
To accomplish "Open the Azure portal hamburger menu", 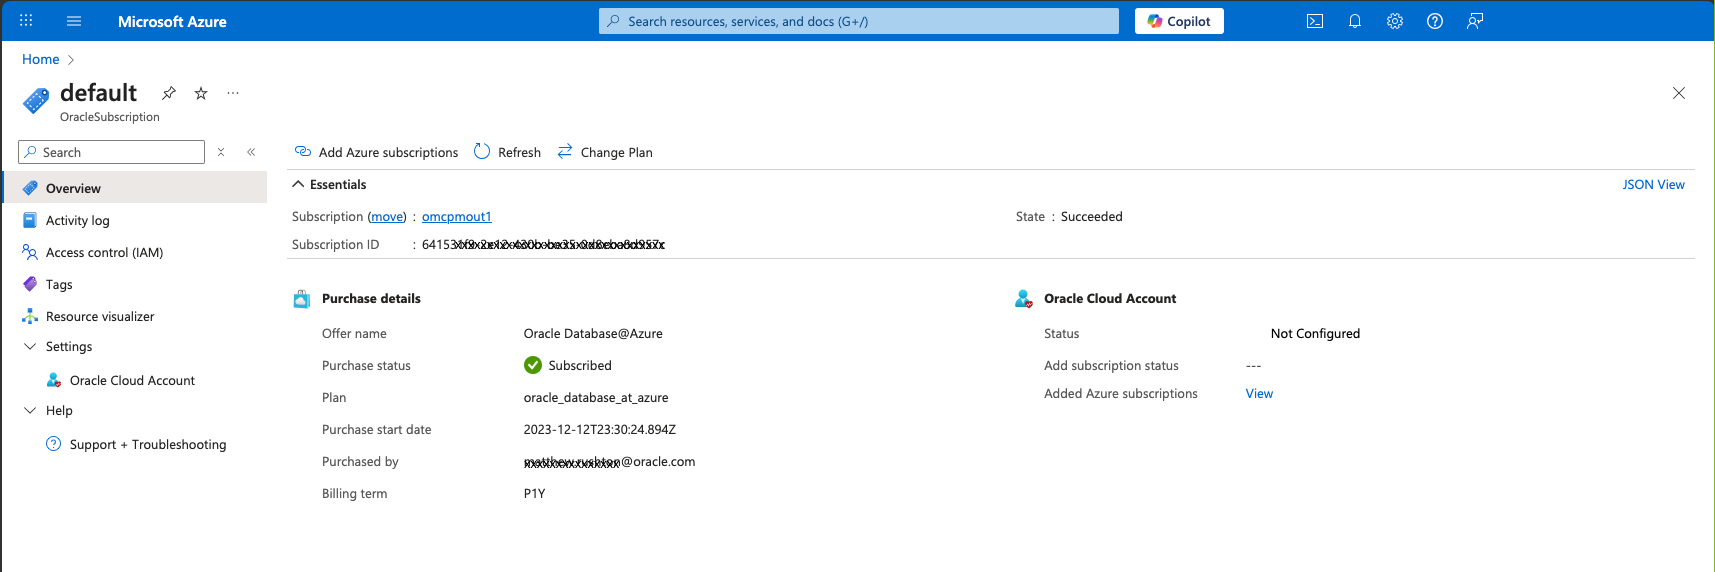I will point(74,21).
